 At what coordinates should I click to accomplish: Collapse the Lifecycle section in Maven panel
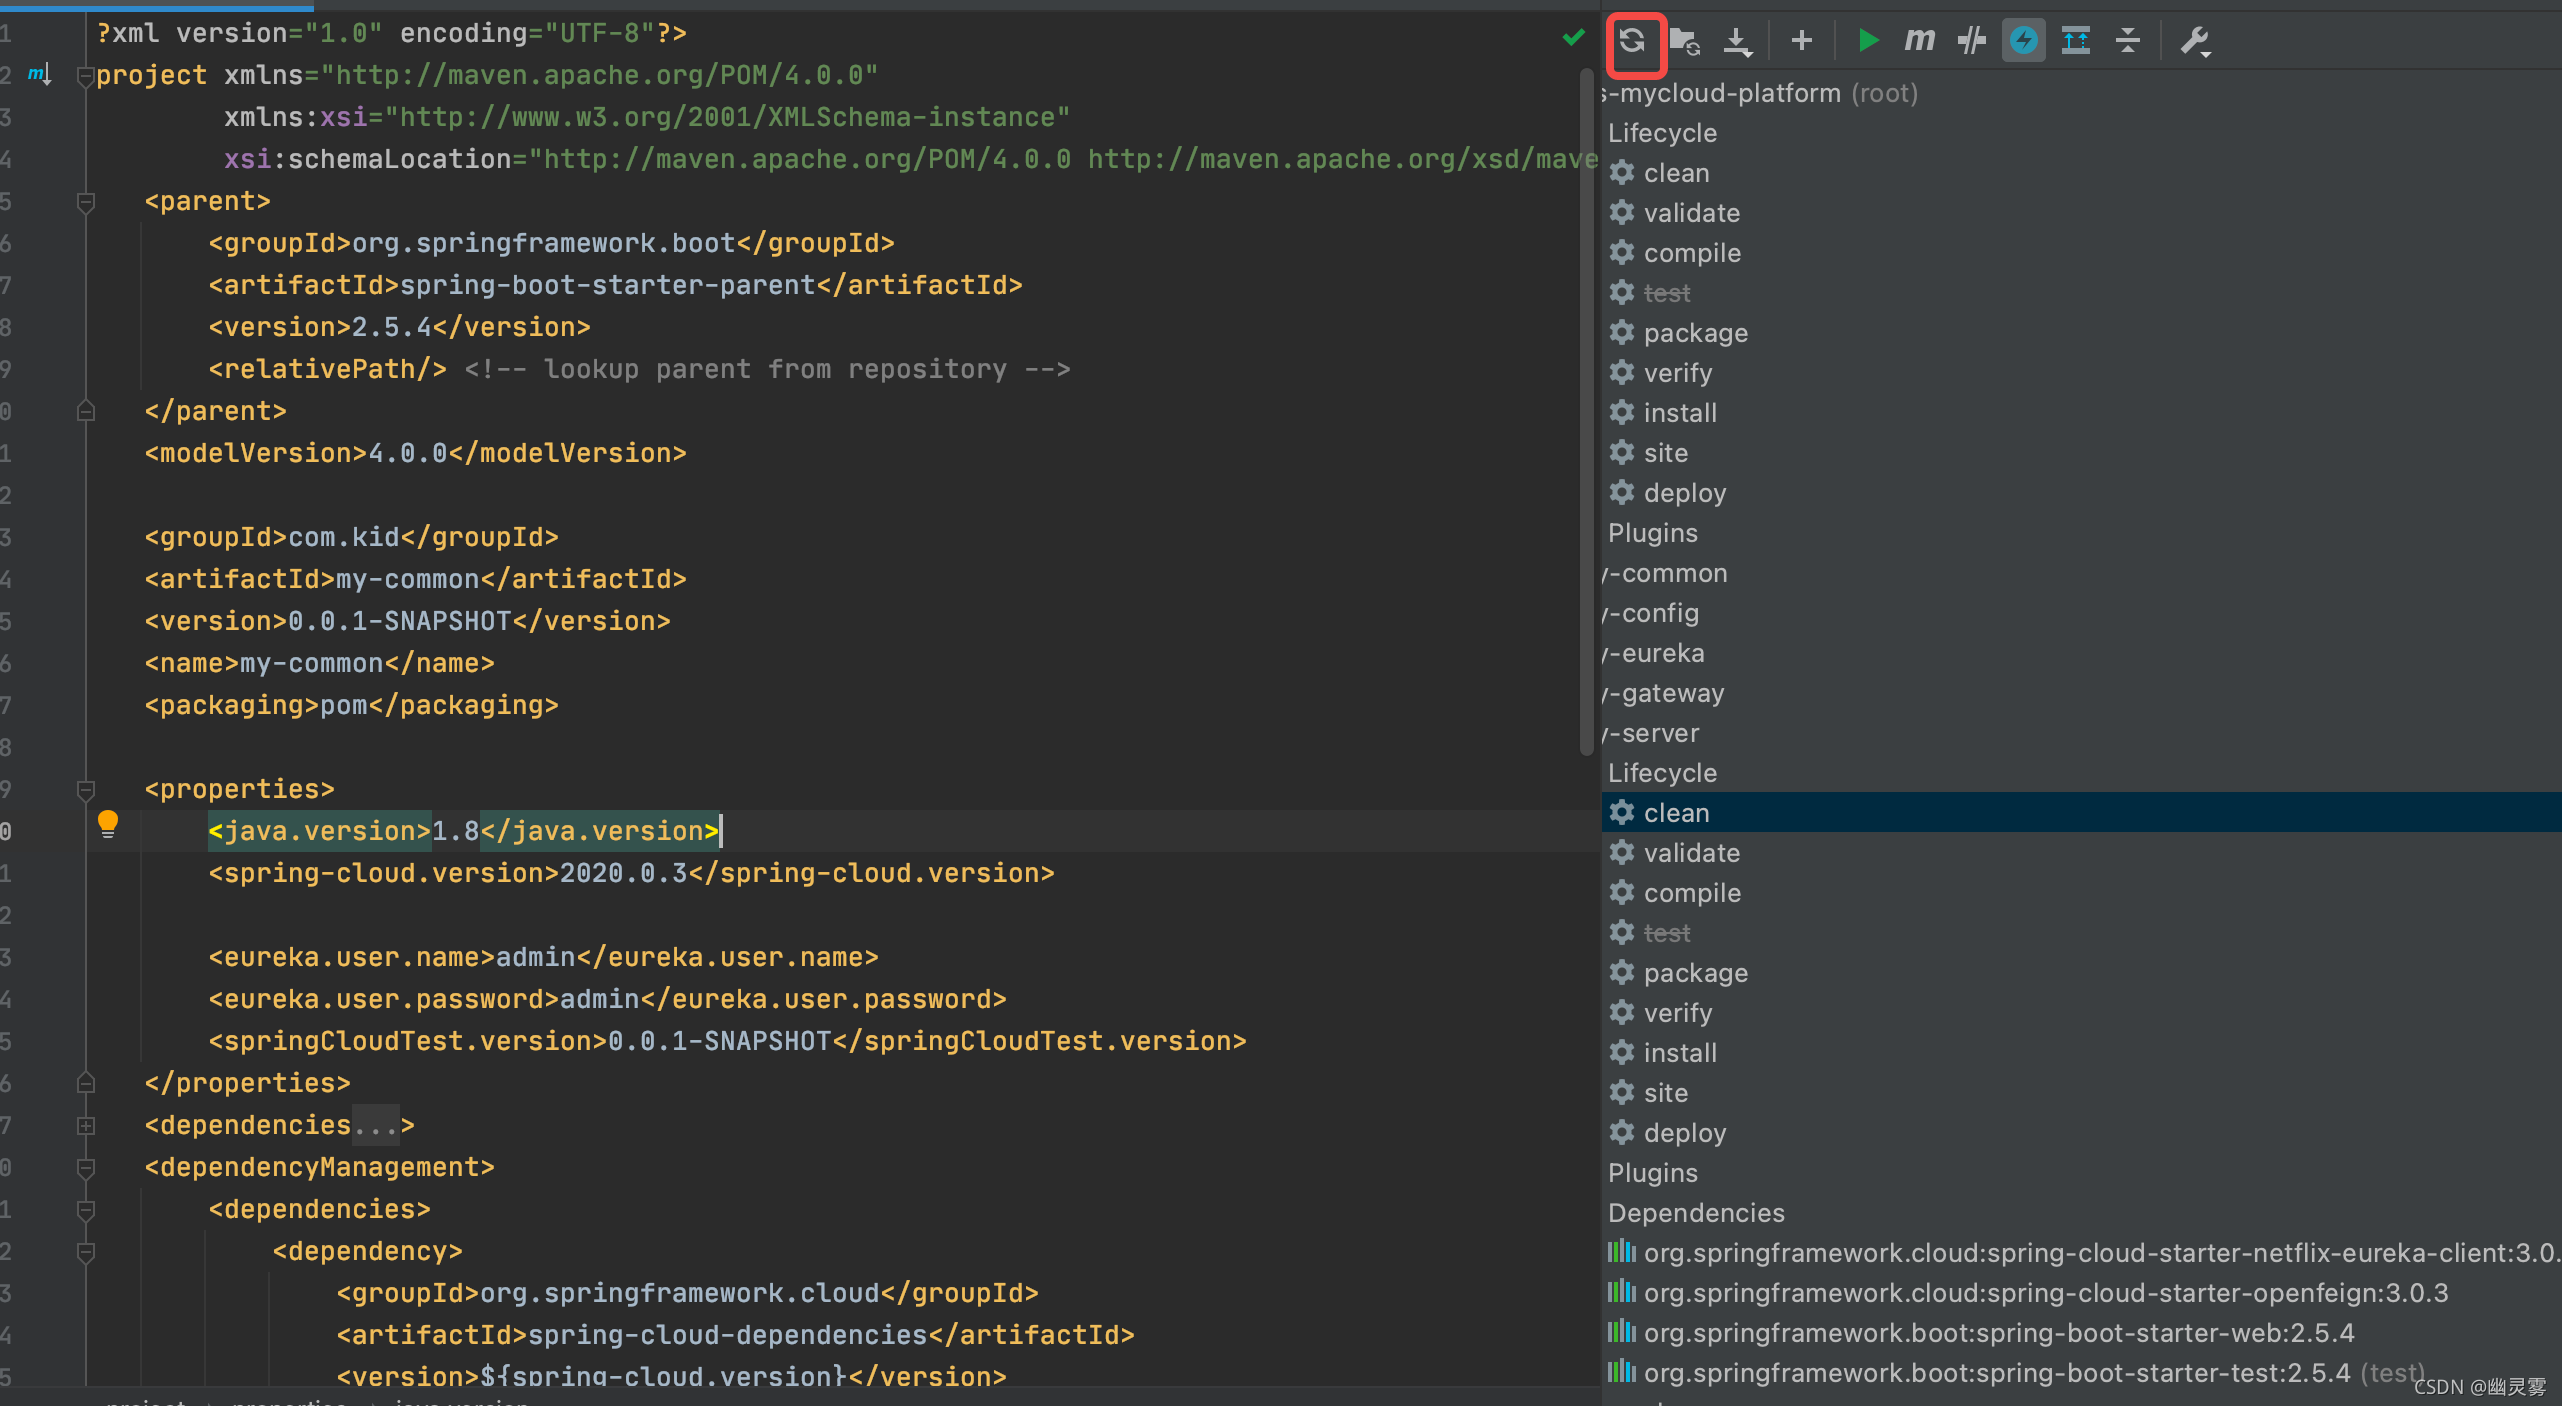[1662, 133]
